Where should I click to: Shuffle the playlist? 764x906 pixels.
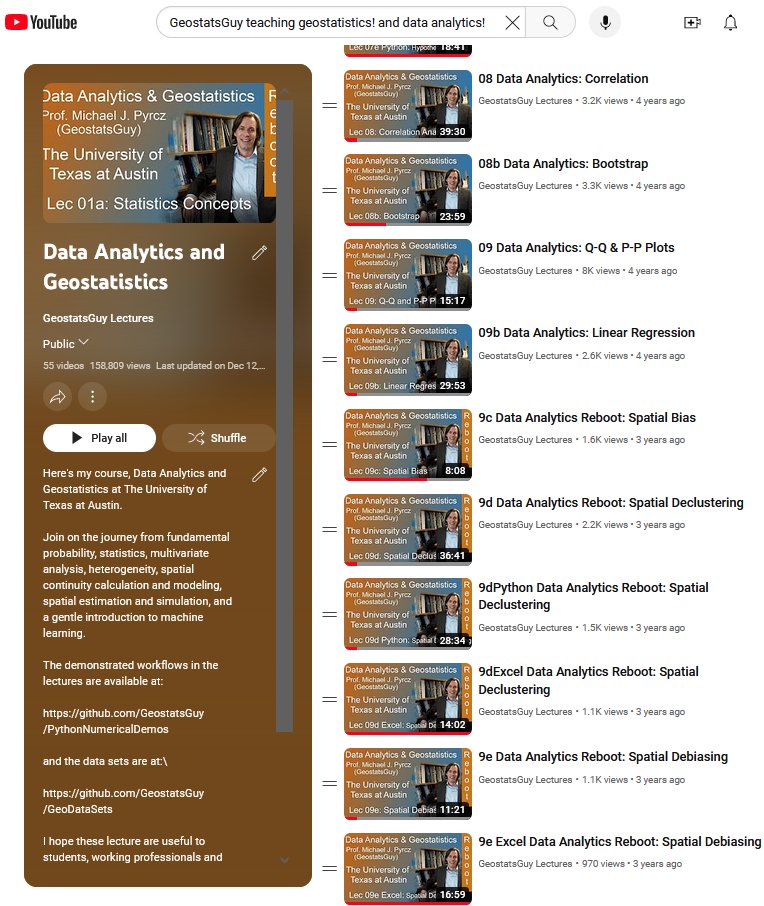point(218,438)
